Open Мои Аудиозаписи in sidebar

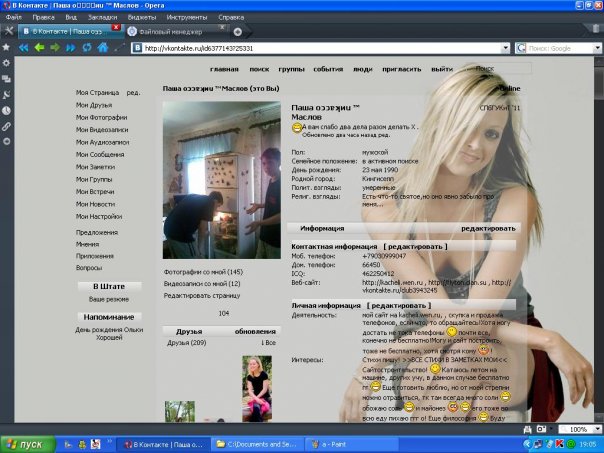tap(102, 142)
